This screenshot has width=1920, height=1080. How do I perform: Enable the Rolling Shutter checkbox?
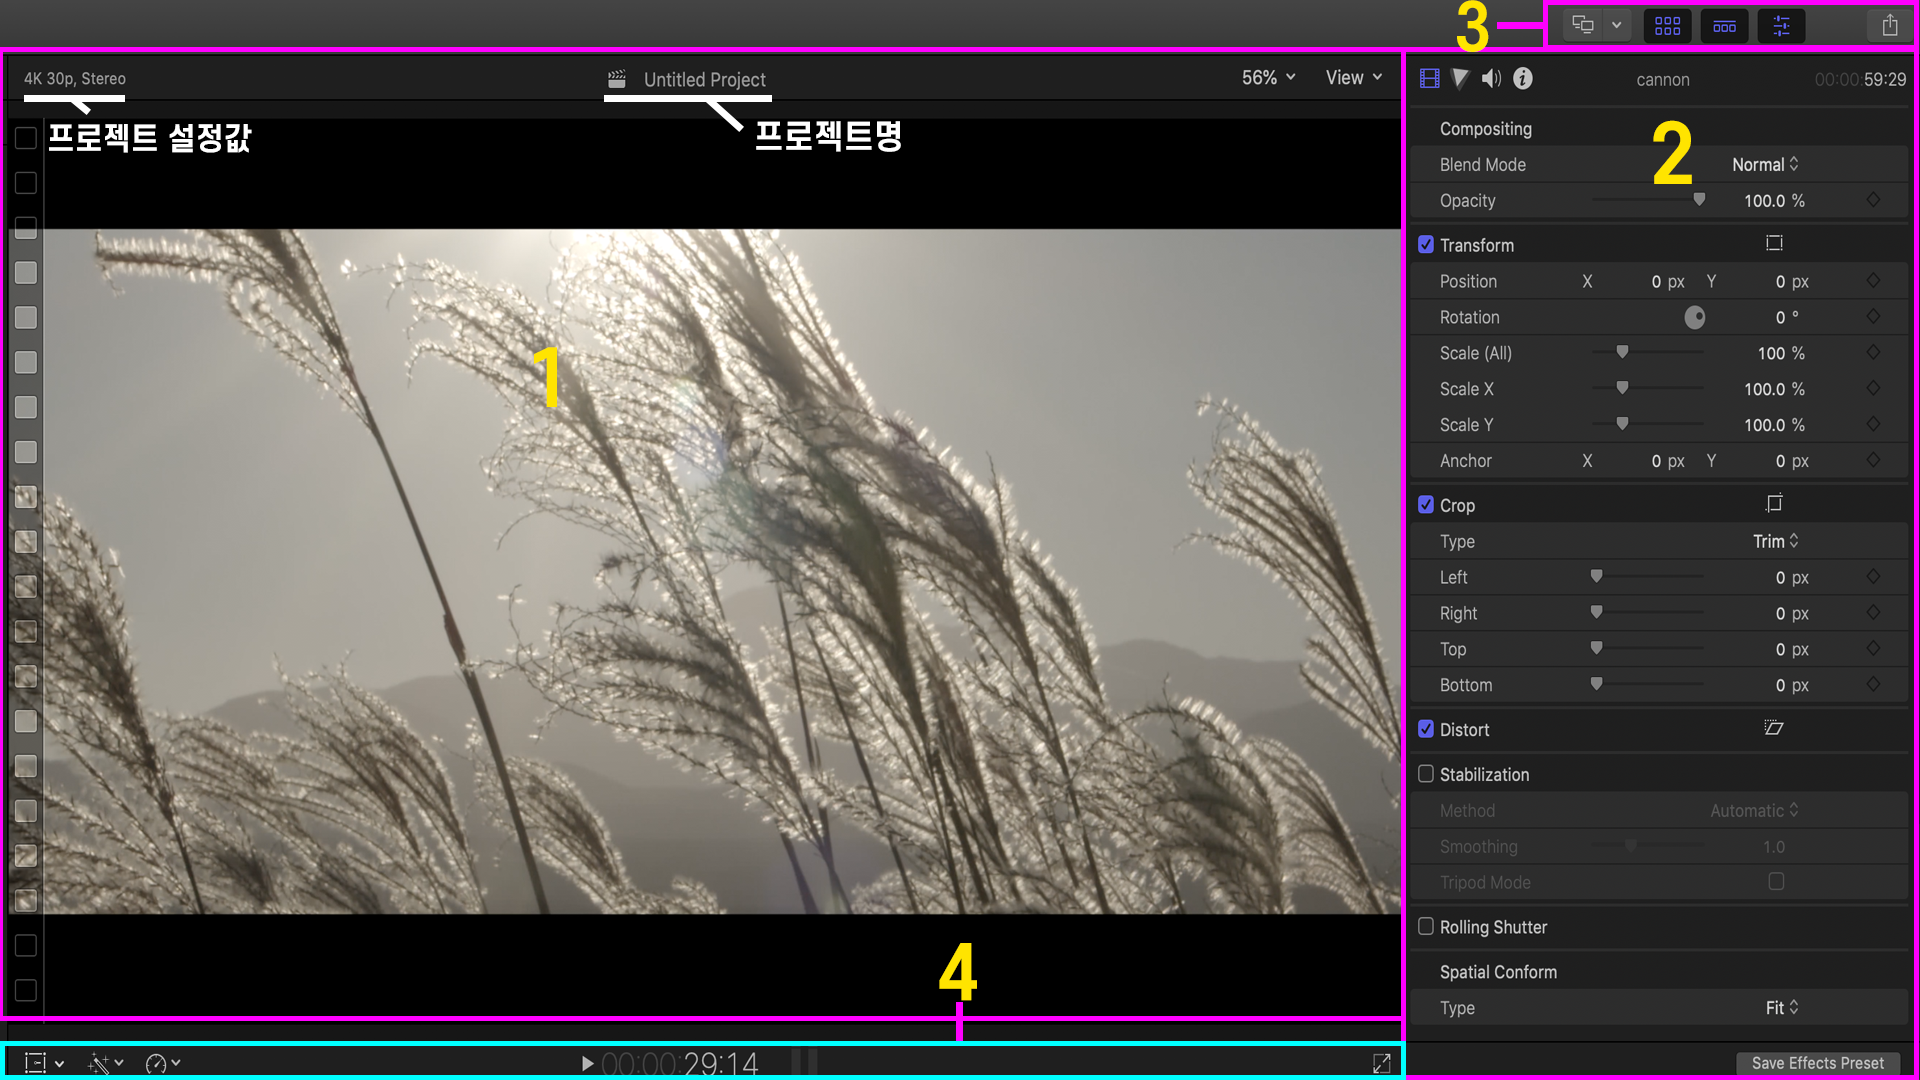(1426, 927)
